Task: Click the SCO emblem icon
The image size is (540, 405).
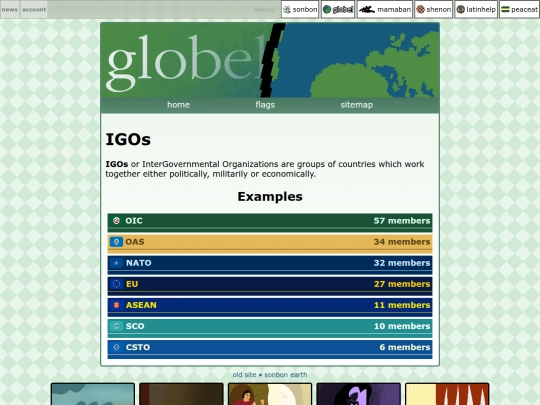Action: click(x=116, y=326)
